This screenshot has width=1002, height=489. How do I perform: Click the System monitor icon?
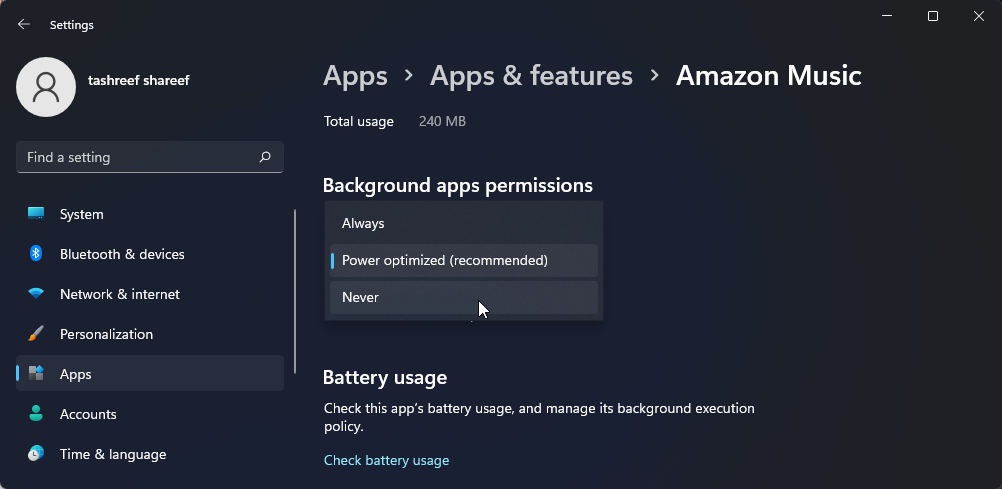[x=36, y=214]
